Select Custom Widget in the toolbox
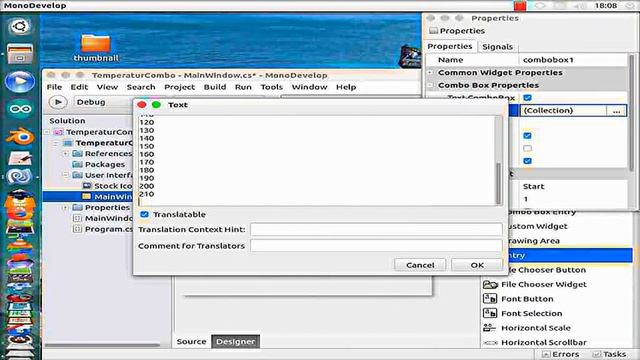The height and width of the screenshot is (360, 640). click(x=538, y=226)
